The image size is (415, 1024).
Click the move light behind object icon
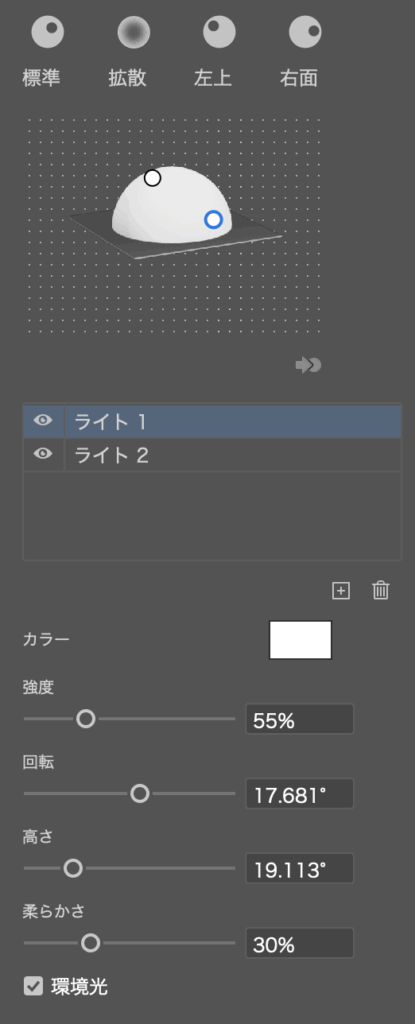[308, 365]
